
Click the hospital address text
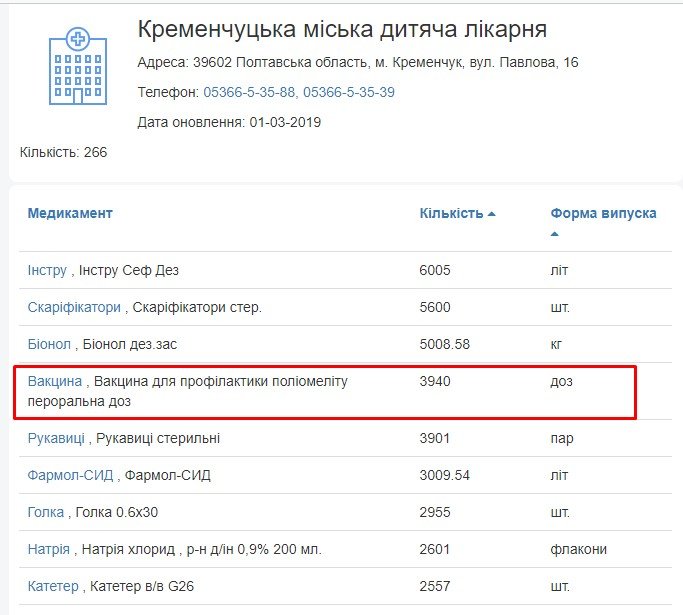tap(358, 63)
